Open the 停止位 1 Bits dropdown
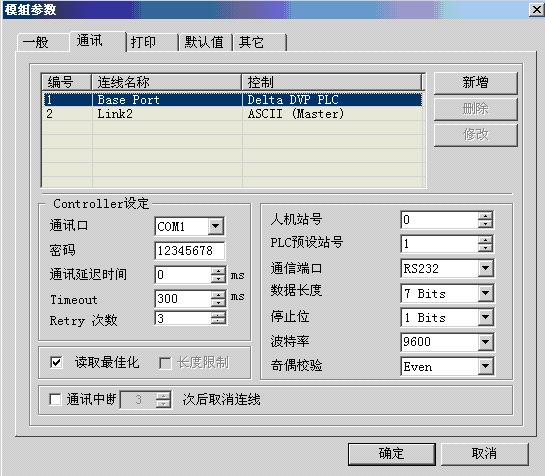Image resolution: width=545 pixels, height=476 pixels. pyautogui.click(x=485, y=317)
